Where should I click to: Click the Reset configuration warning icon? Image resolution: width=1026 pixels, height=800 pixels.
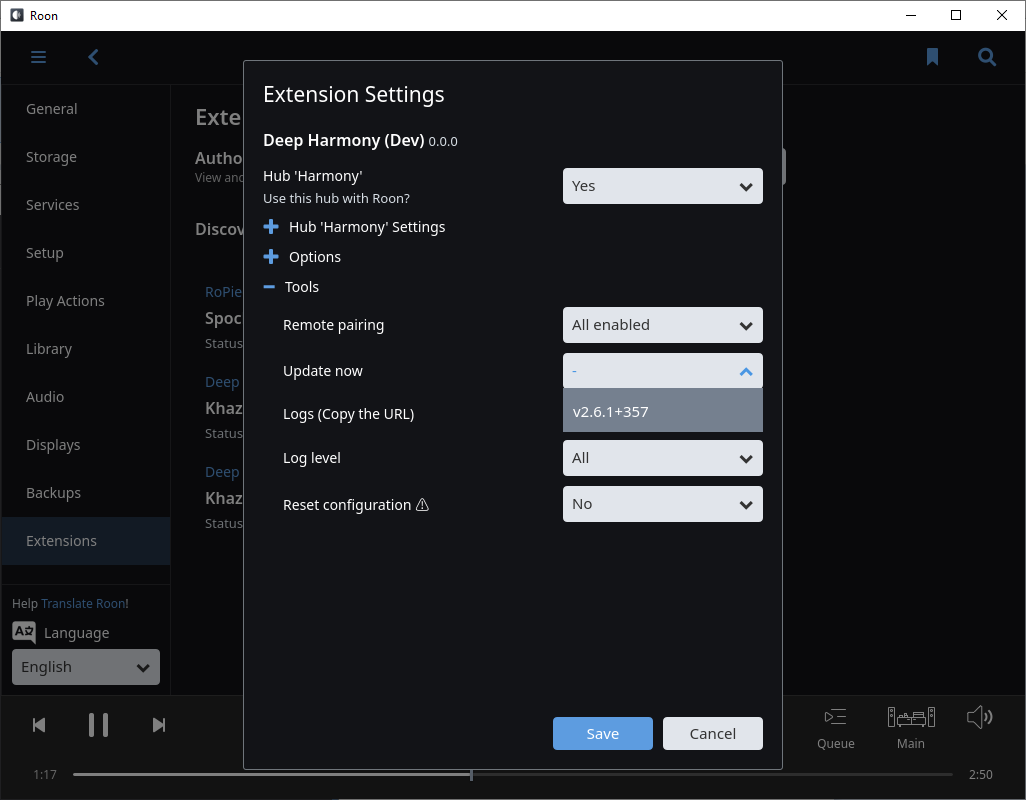[x=423, y=504]
